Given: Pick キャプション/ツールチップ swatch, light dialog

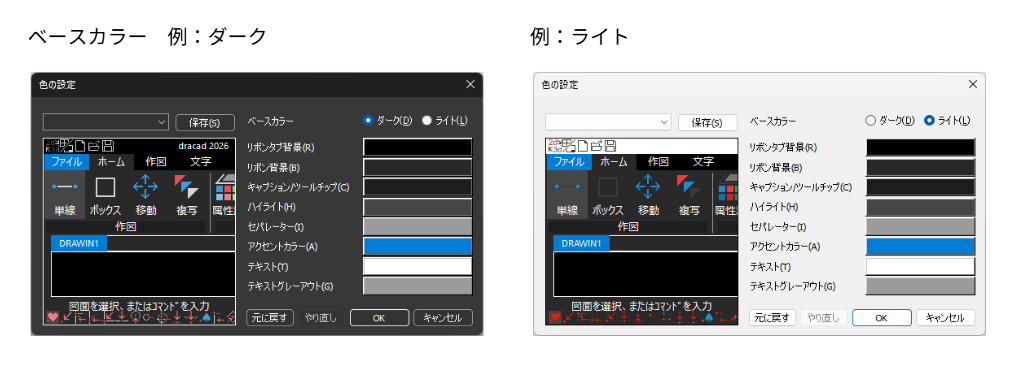Looking at the screenshot, I should (x=920, y=187).
